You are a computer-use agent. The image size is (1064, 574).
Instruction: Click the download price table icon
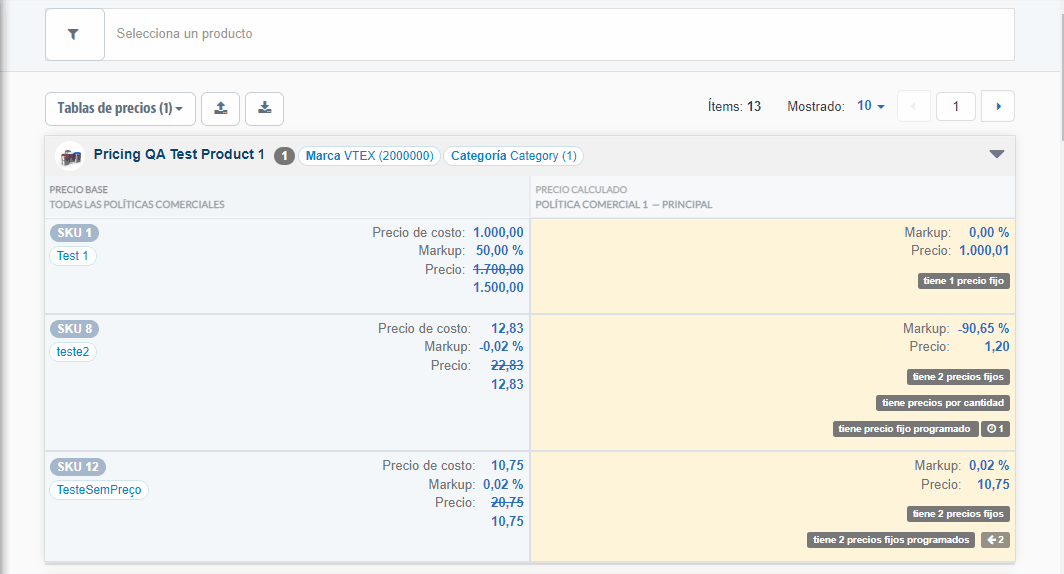click(264, 108)
